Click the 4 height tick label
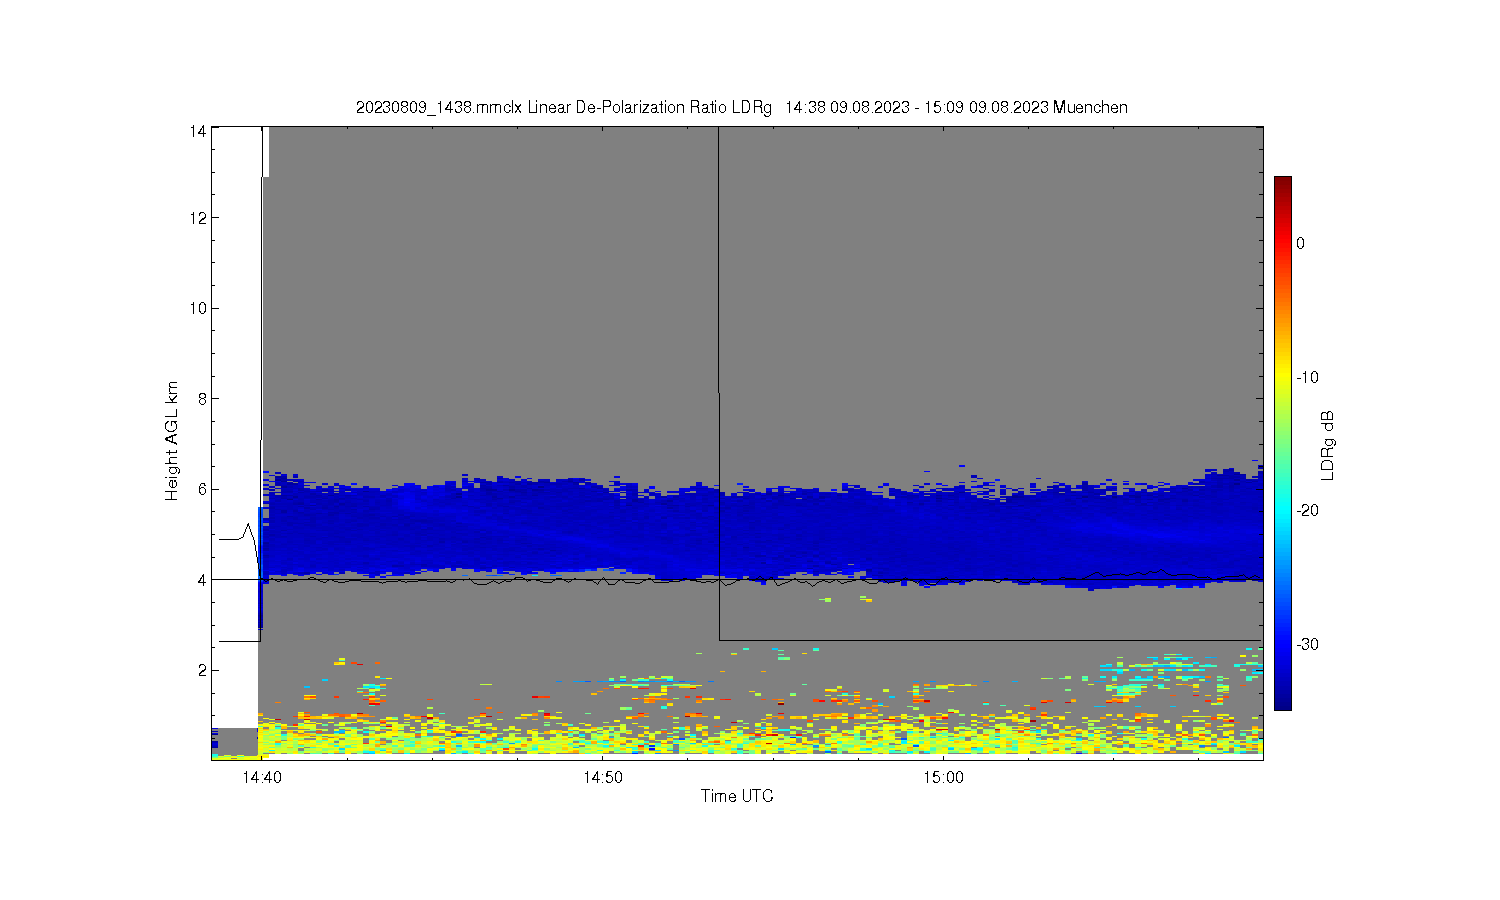1500x900 pixels. point(202,580)
